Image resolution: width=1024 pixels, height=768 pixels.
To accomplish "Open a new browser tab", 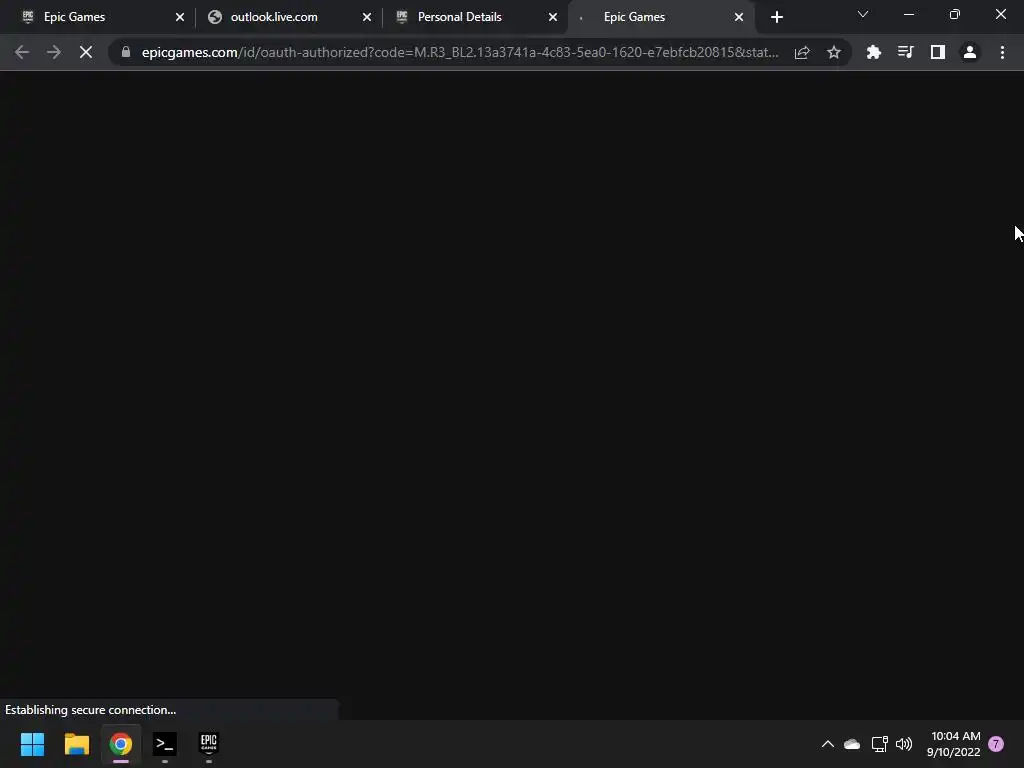I will [x=776, y=17].
